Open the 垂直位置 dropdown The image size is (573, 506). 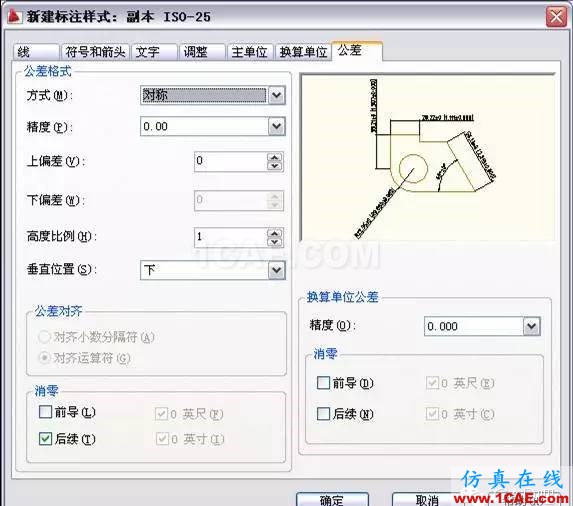click(277, 270)
